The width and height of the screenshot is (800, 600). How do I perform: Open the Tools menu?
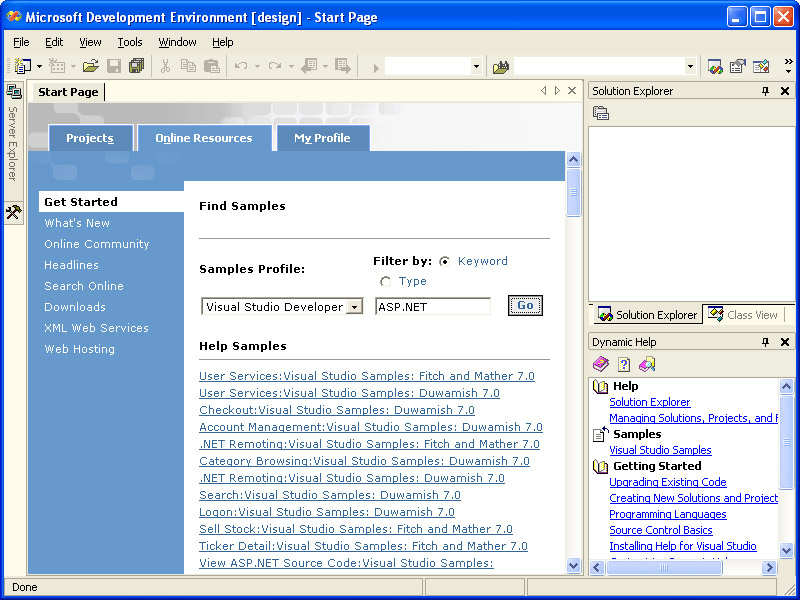click(x=130, y=42)
